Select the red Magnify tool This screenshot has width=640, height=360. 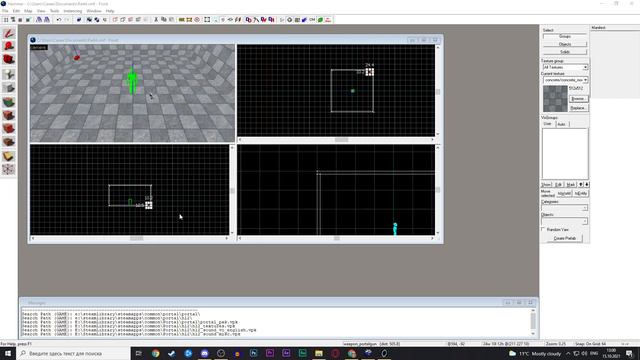[9, 46]
